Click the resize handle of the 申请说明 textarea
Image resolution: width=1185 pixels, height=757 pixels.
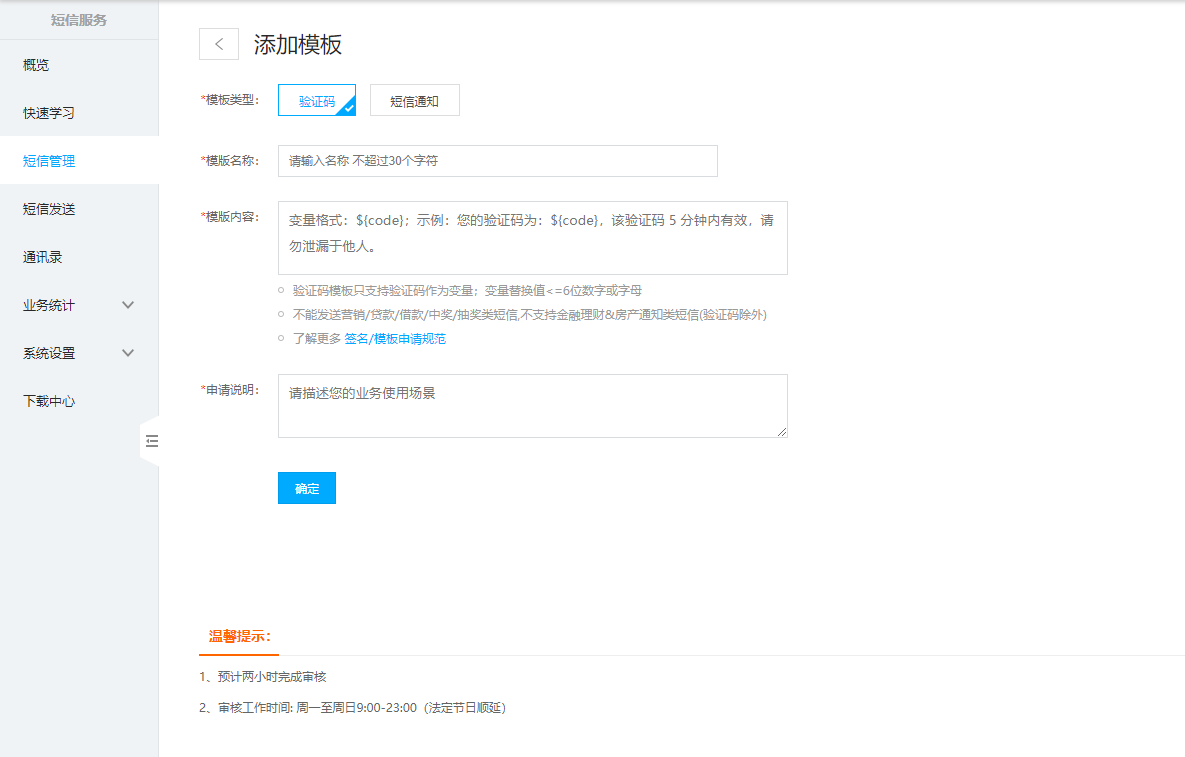pos(782,431)
